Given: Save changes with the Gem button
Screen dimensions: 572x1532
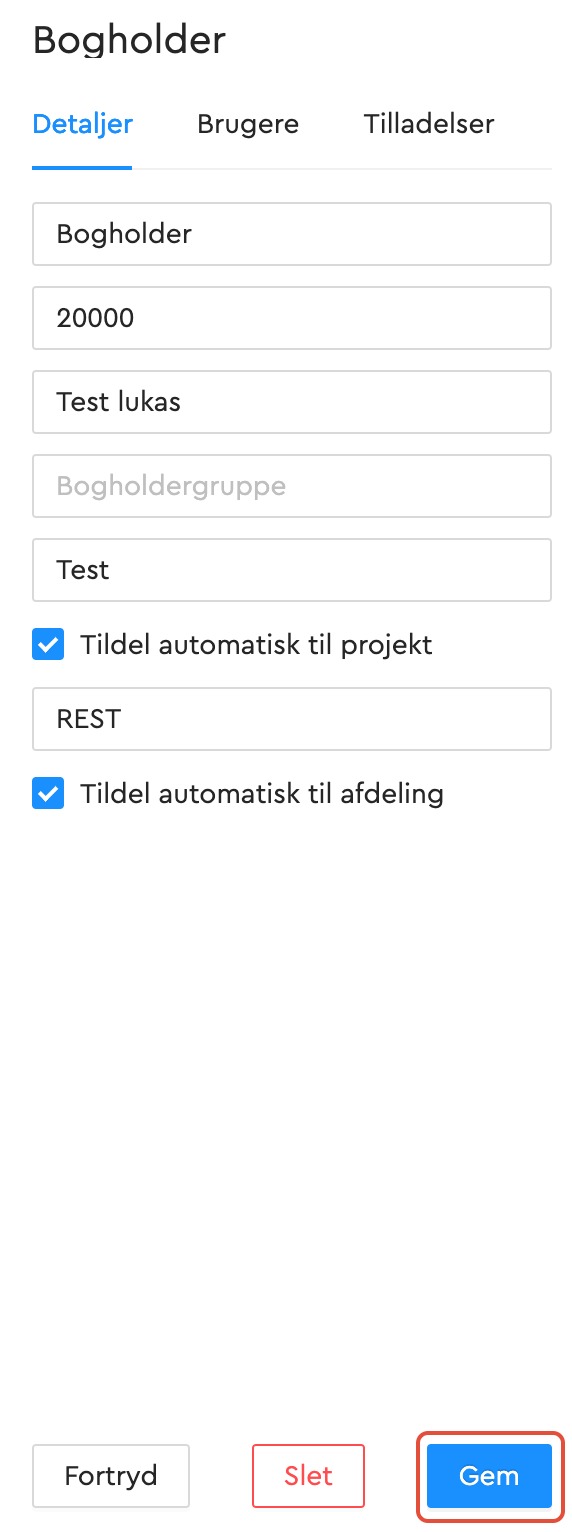Looking at the screenshot, I should pyautogui.click(x=489, y=1476).
